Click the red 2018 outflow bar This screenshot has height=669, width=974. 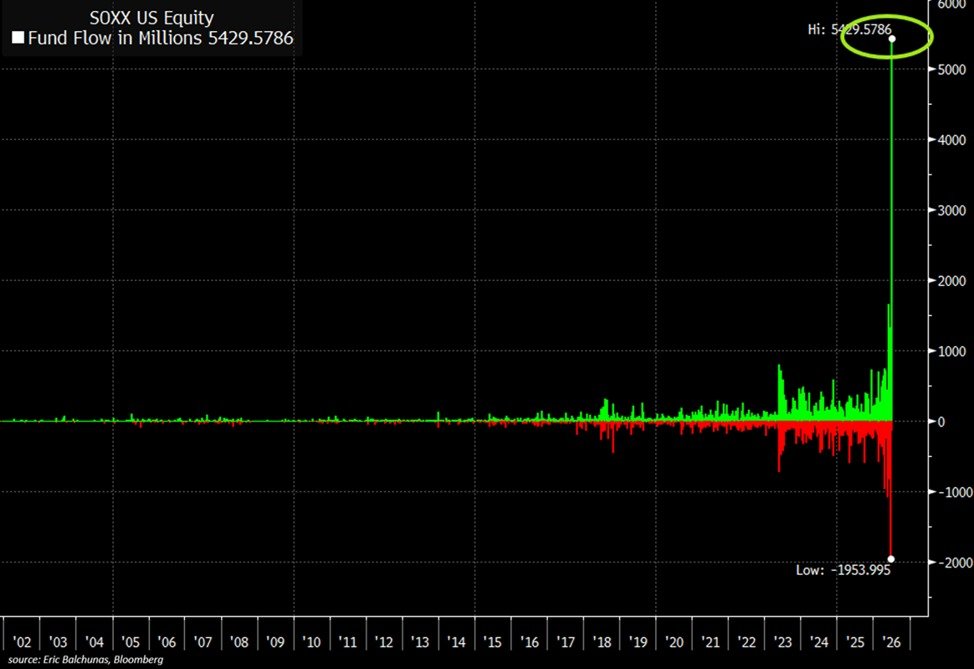(x=613, y=437)
